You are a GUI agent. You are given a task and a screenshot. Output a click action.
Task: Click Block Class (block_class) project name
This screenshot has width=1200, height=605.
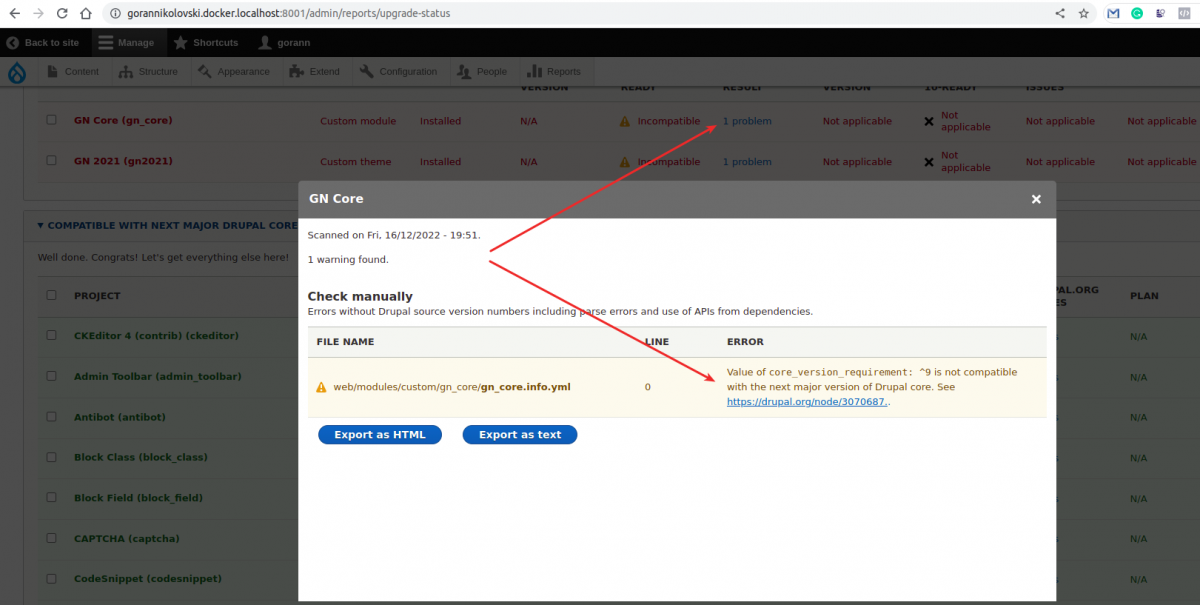tap(140, 457)
